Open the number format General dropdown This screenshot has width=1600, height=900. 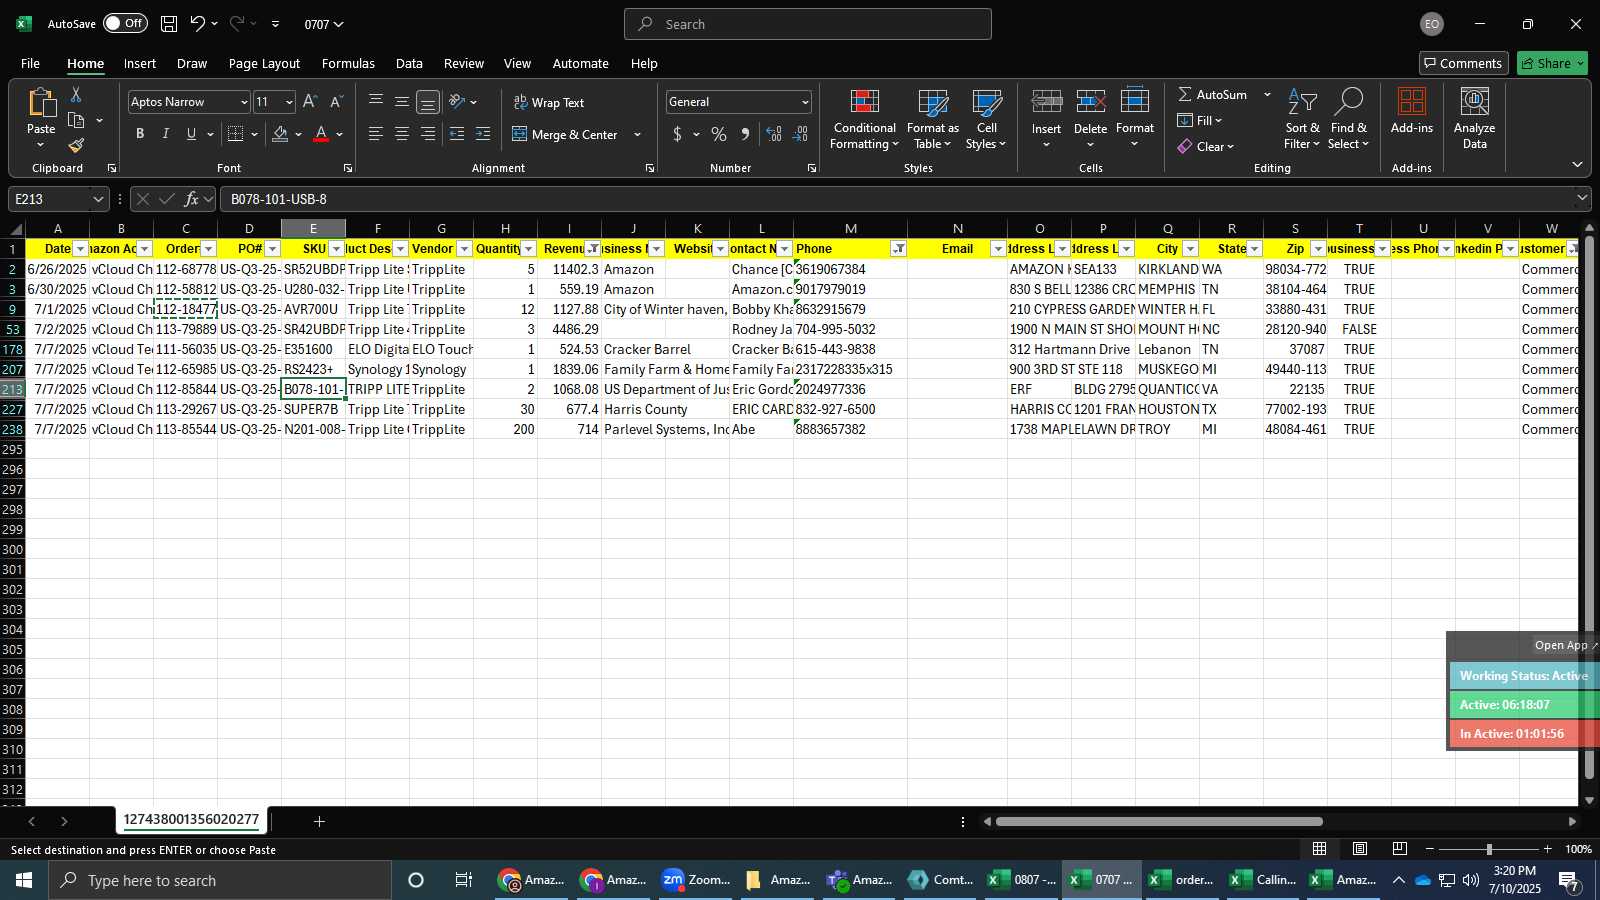804,102
